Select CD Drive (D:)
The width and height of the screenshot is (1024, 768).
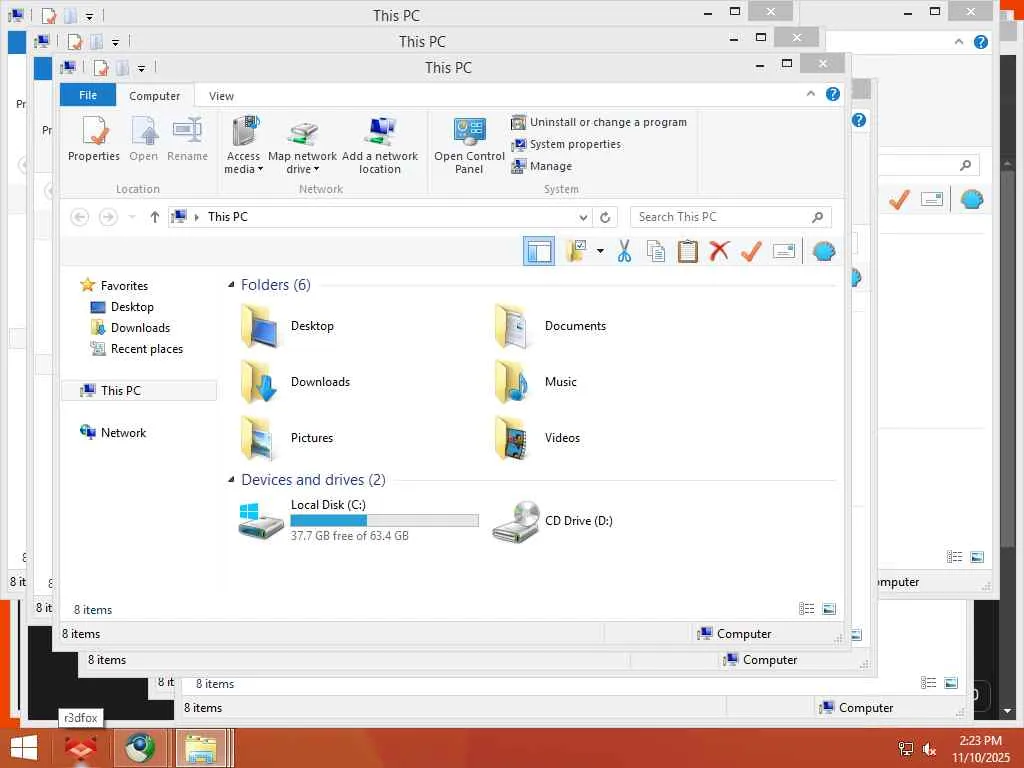552,520
